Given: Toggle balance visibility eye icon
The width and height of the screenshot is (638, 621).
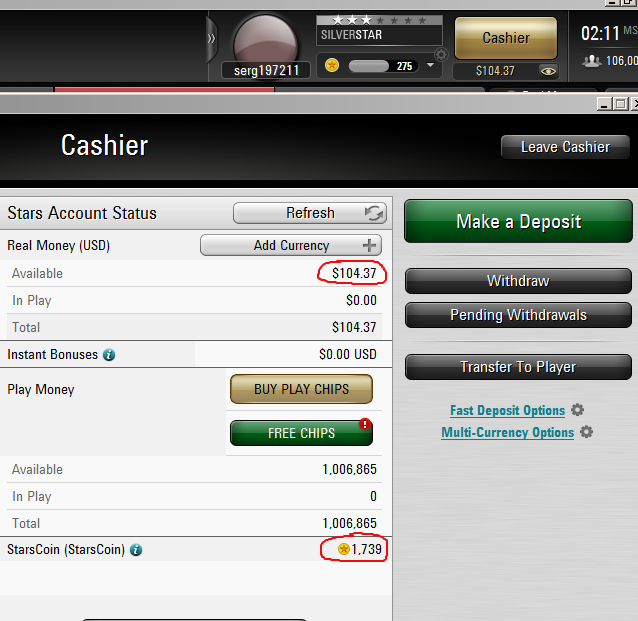Looking at the screenshot, I should [x=548, y=72].
